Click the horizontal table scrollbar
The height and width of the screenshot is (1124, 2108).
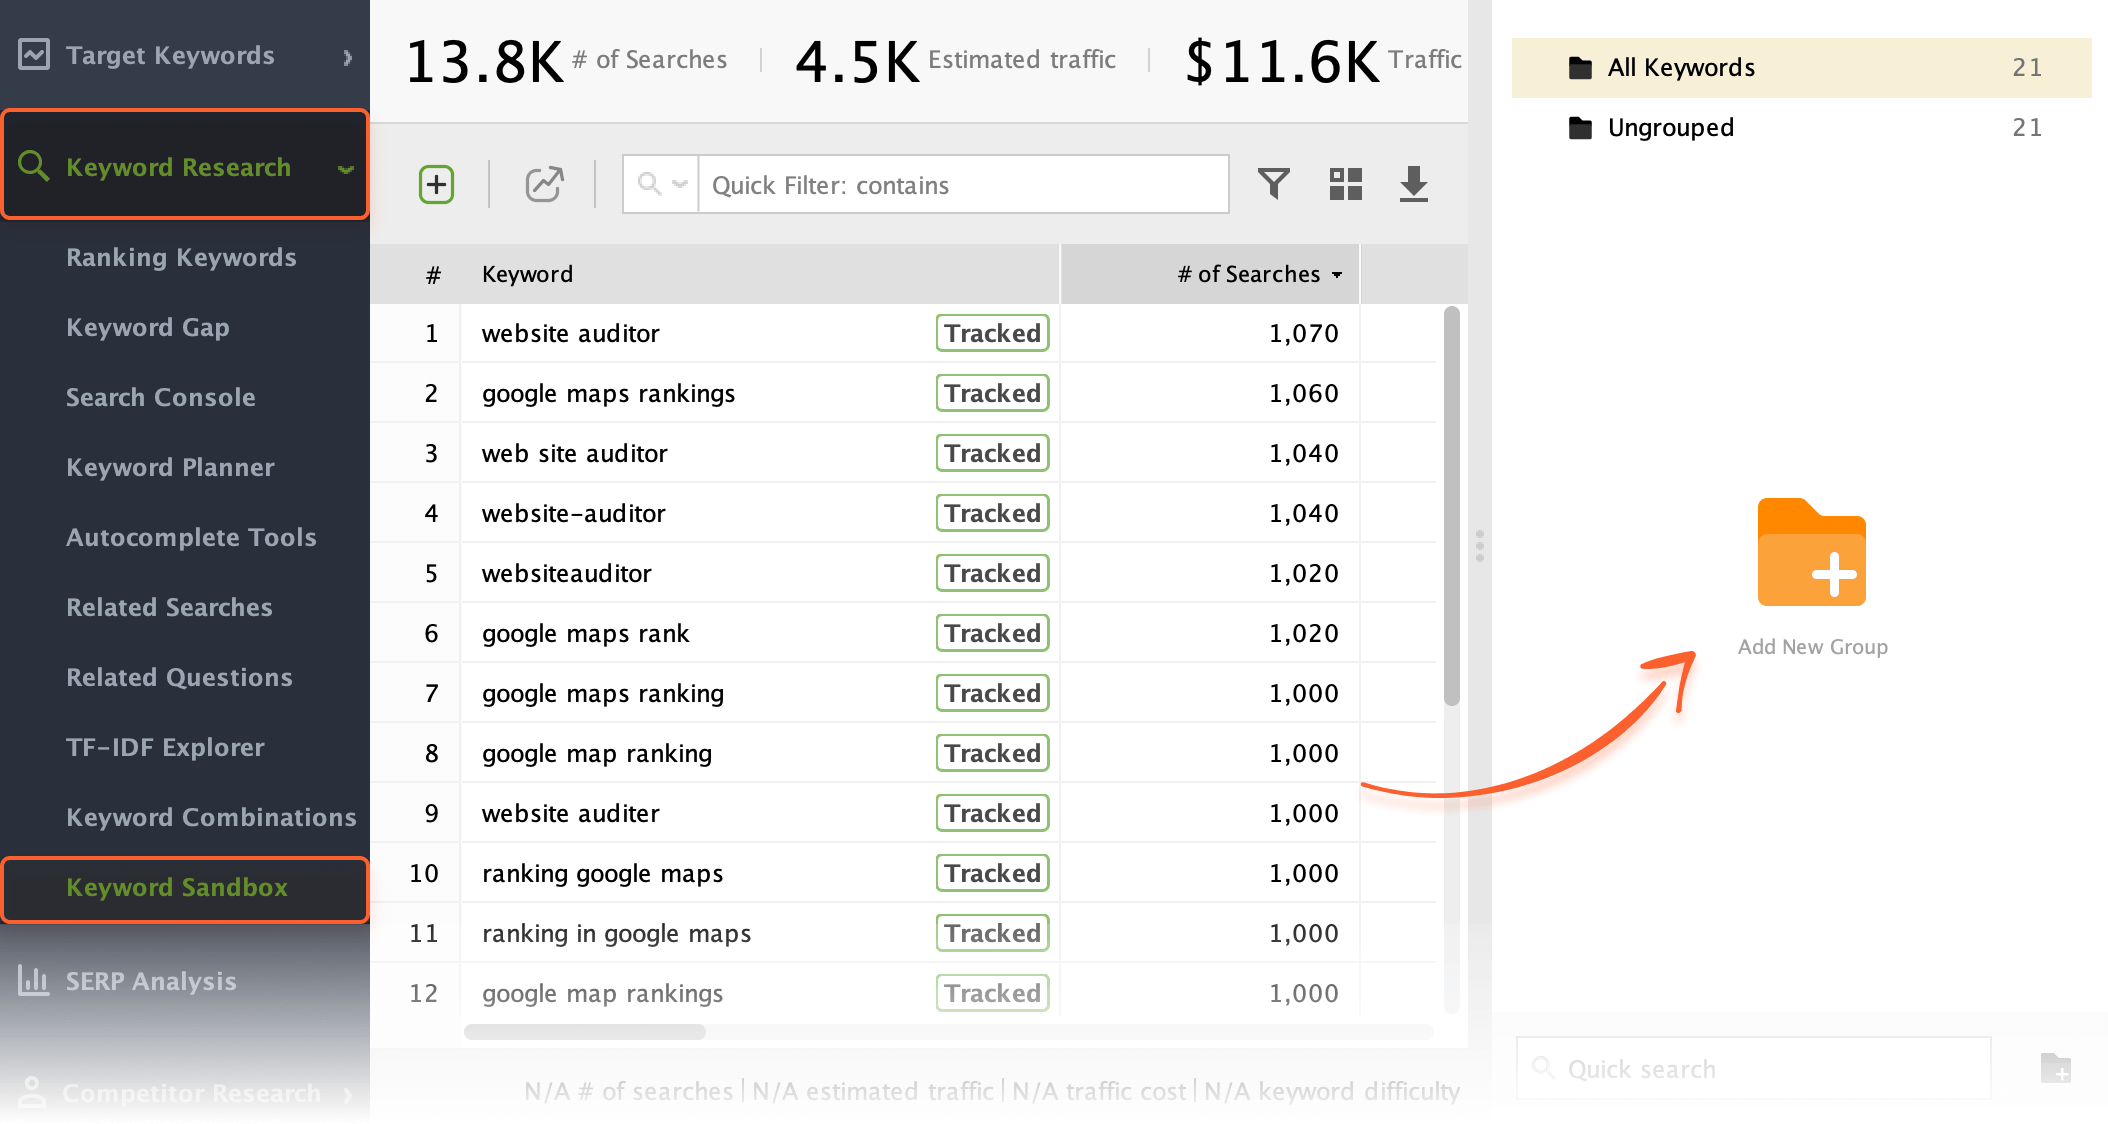(585, 1032)
